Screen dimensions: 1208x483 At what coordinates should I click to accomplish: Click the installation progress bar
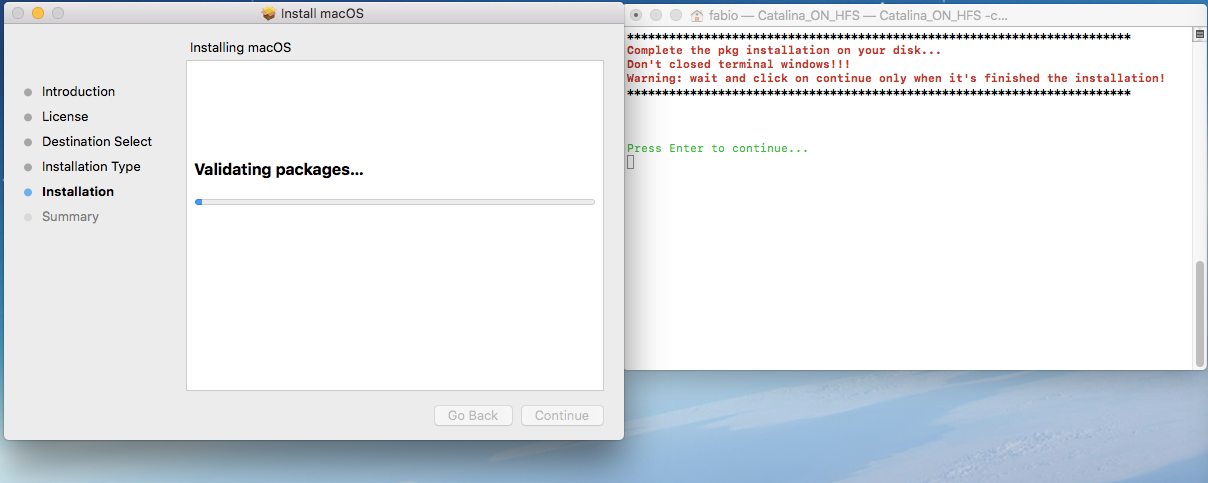(x=395, y=202)
